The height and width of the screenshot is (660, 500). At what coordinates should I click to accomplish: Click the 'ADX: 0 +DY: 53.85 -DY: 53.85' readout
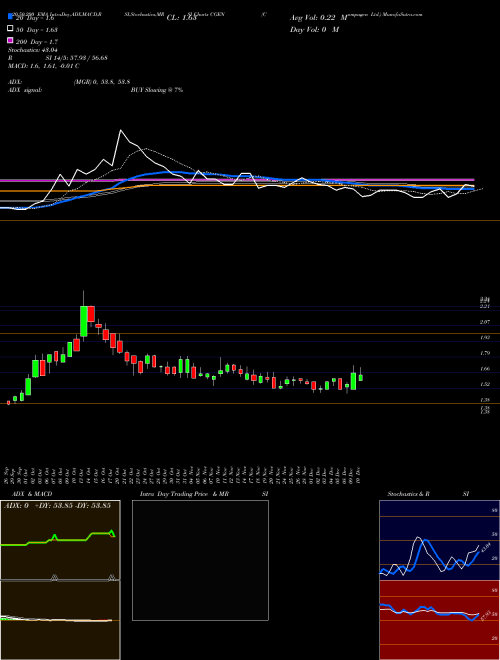57,505
